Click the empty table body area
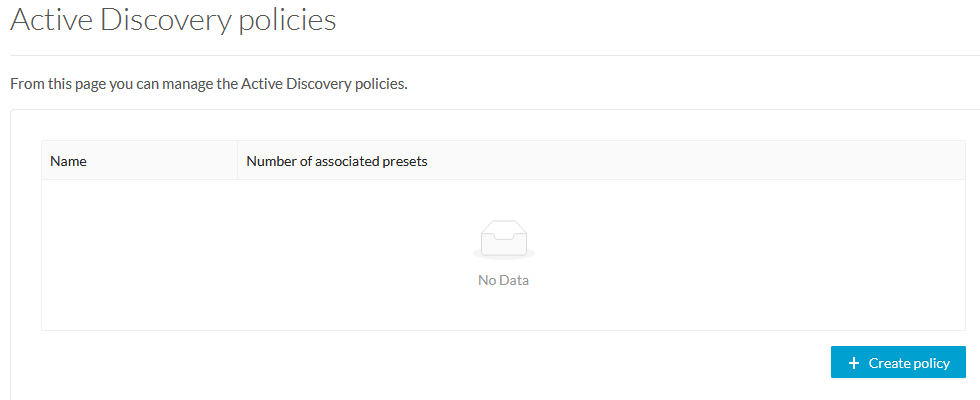Screen dimensions: 980x400 [x=503, y=255]
